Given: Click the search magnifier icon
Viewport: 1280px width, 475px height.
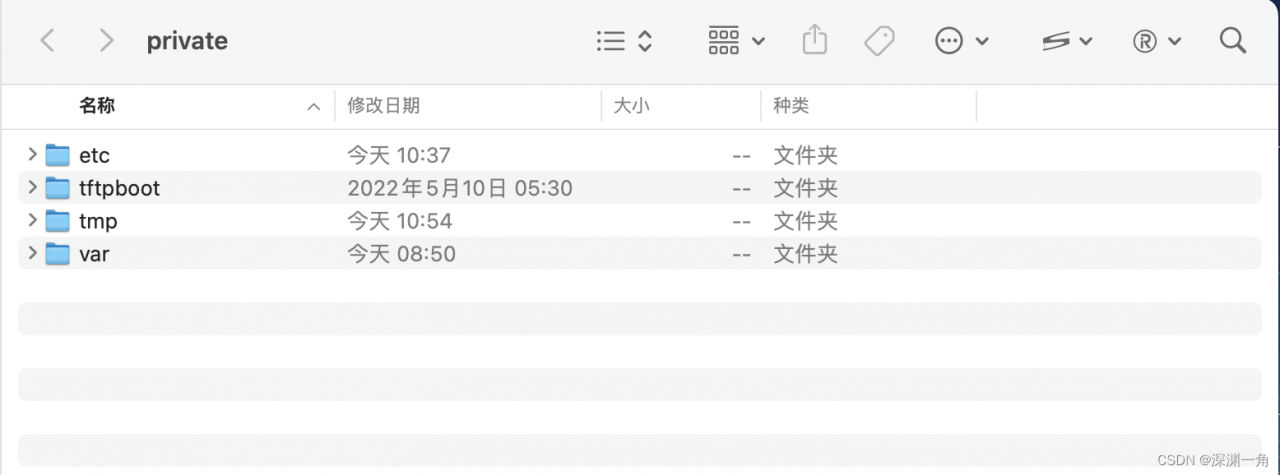Looking at the screenshot, I should (x=1233, y=40).
